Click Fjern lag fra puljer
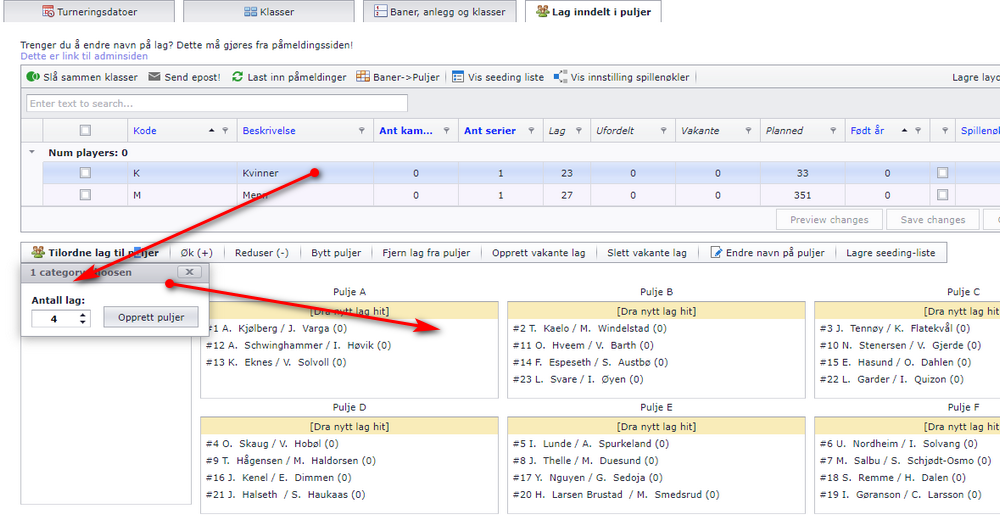1000x526 pixels. (426, 252)
